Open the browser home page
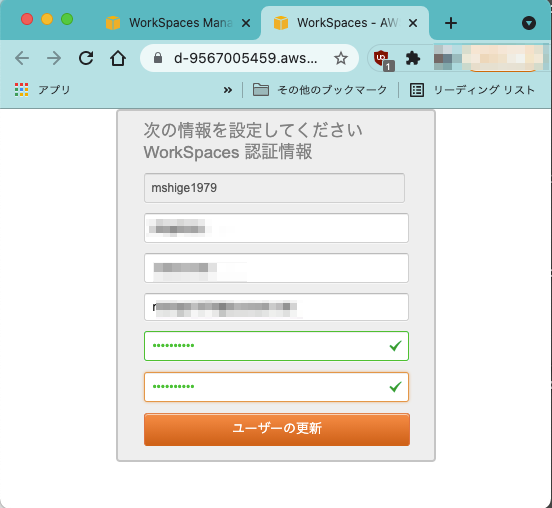Viewport: 552px width, 508px height. pyautogui.click(x=118, y=58)
